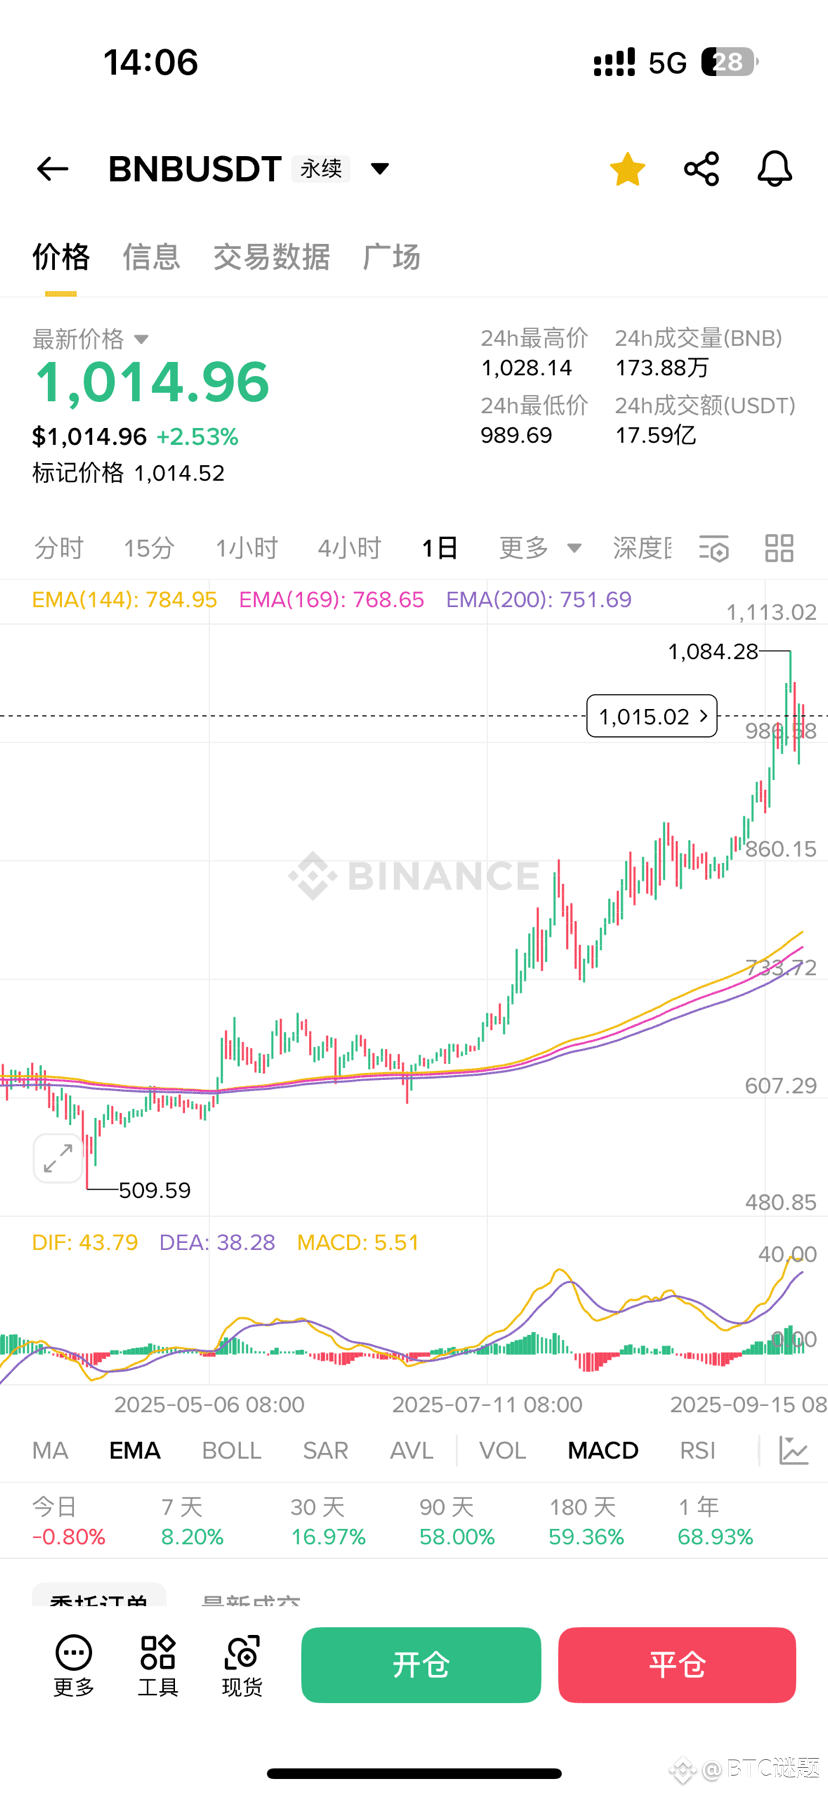This screenshot has width=828, height=1796.
Task: Tap the battery level indicator
Action: 729,62
